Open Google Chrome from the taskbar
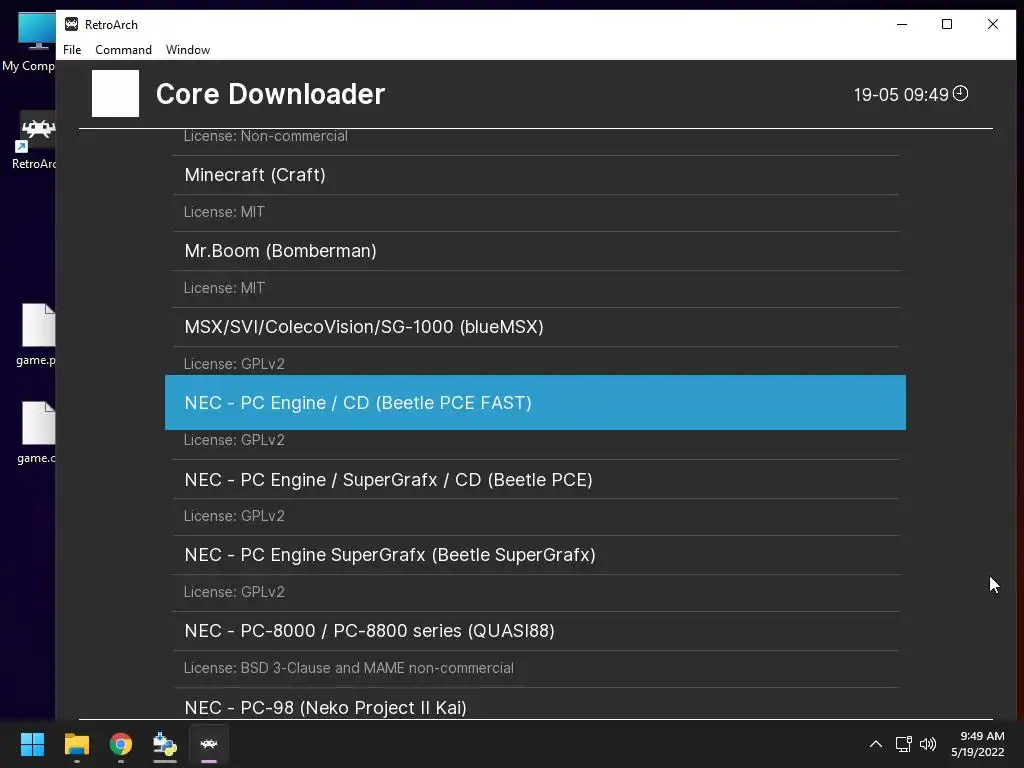 coord(121,744)
